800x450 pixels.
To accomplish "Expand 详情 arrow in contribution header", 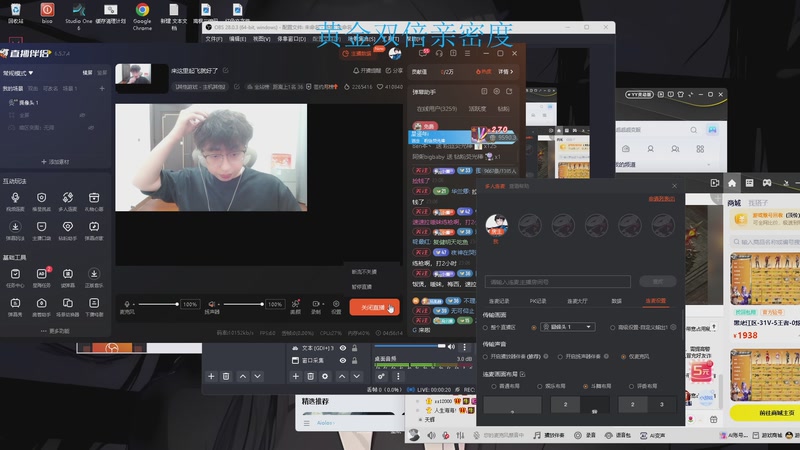I will (506, 72).
